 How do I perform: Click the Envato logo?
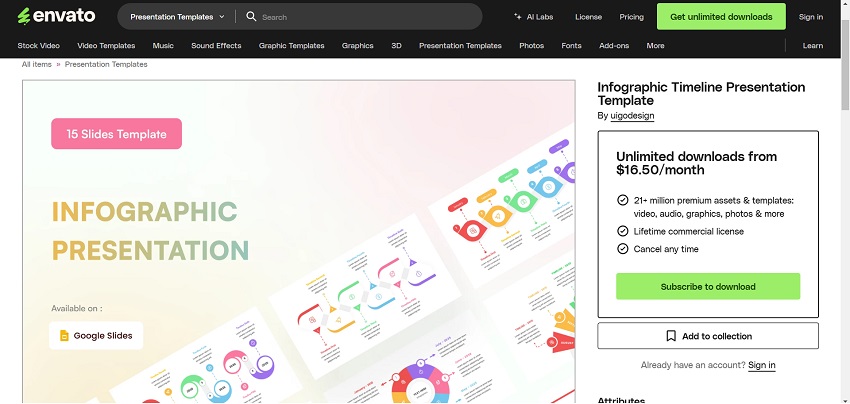coord(56,16)
